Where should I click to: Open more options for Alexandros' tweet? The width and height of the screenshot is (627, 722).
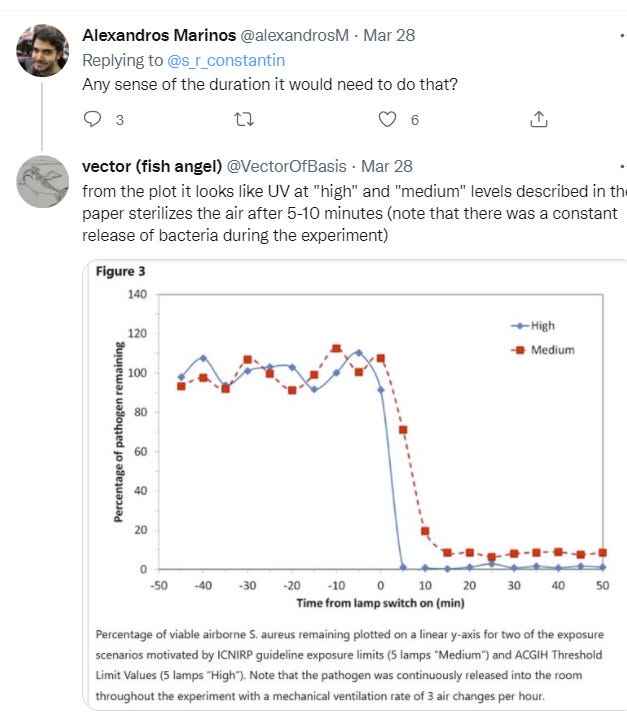(622, 35)
